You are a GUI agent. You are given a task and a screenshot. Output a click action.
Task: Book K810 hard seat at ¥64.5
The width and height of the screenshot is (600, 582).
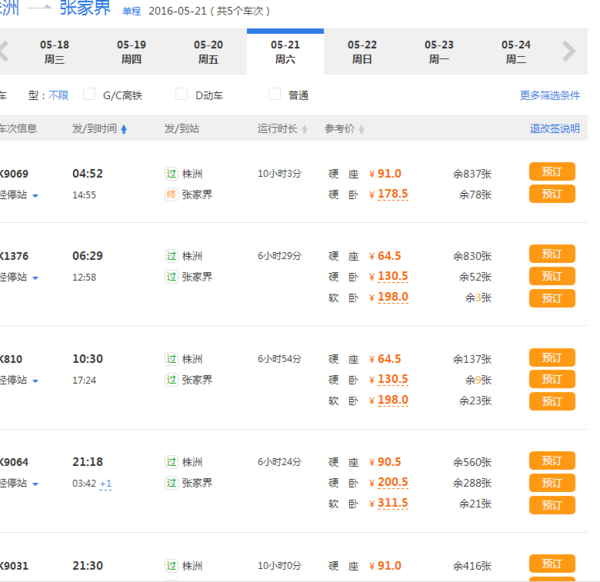pyautogui.click(x=552, y=357)
